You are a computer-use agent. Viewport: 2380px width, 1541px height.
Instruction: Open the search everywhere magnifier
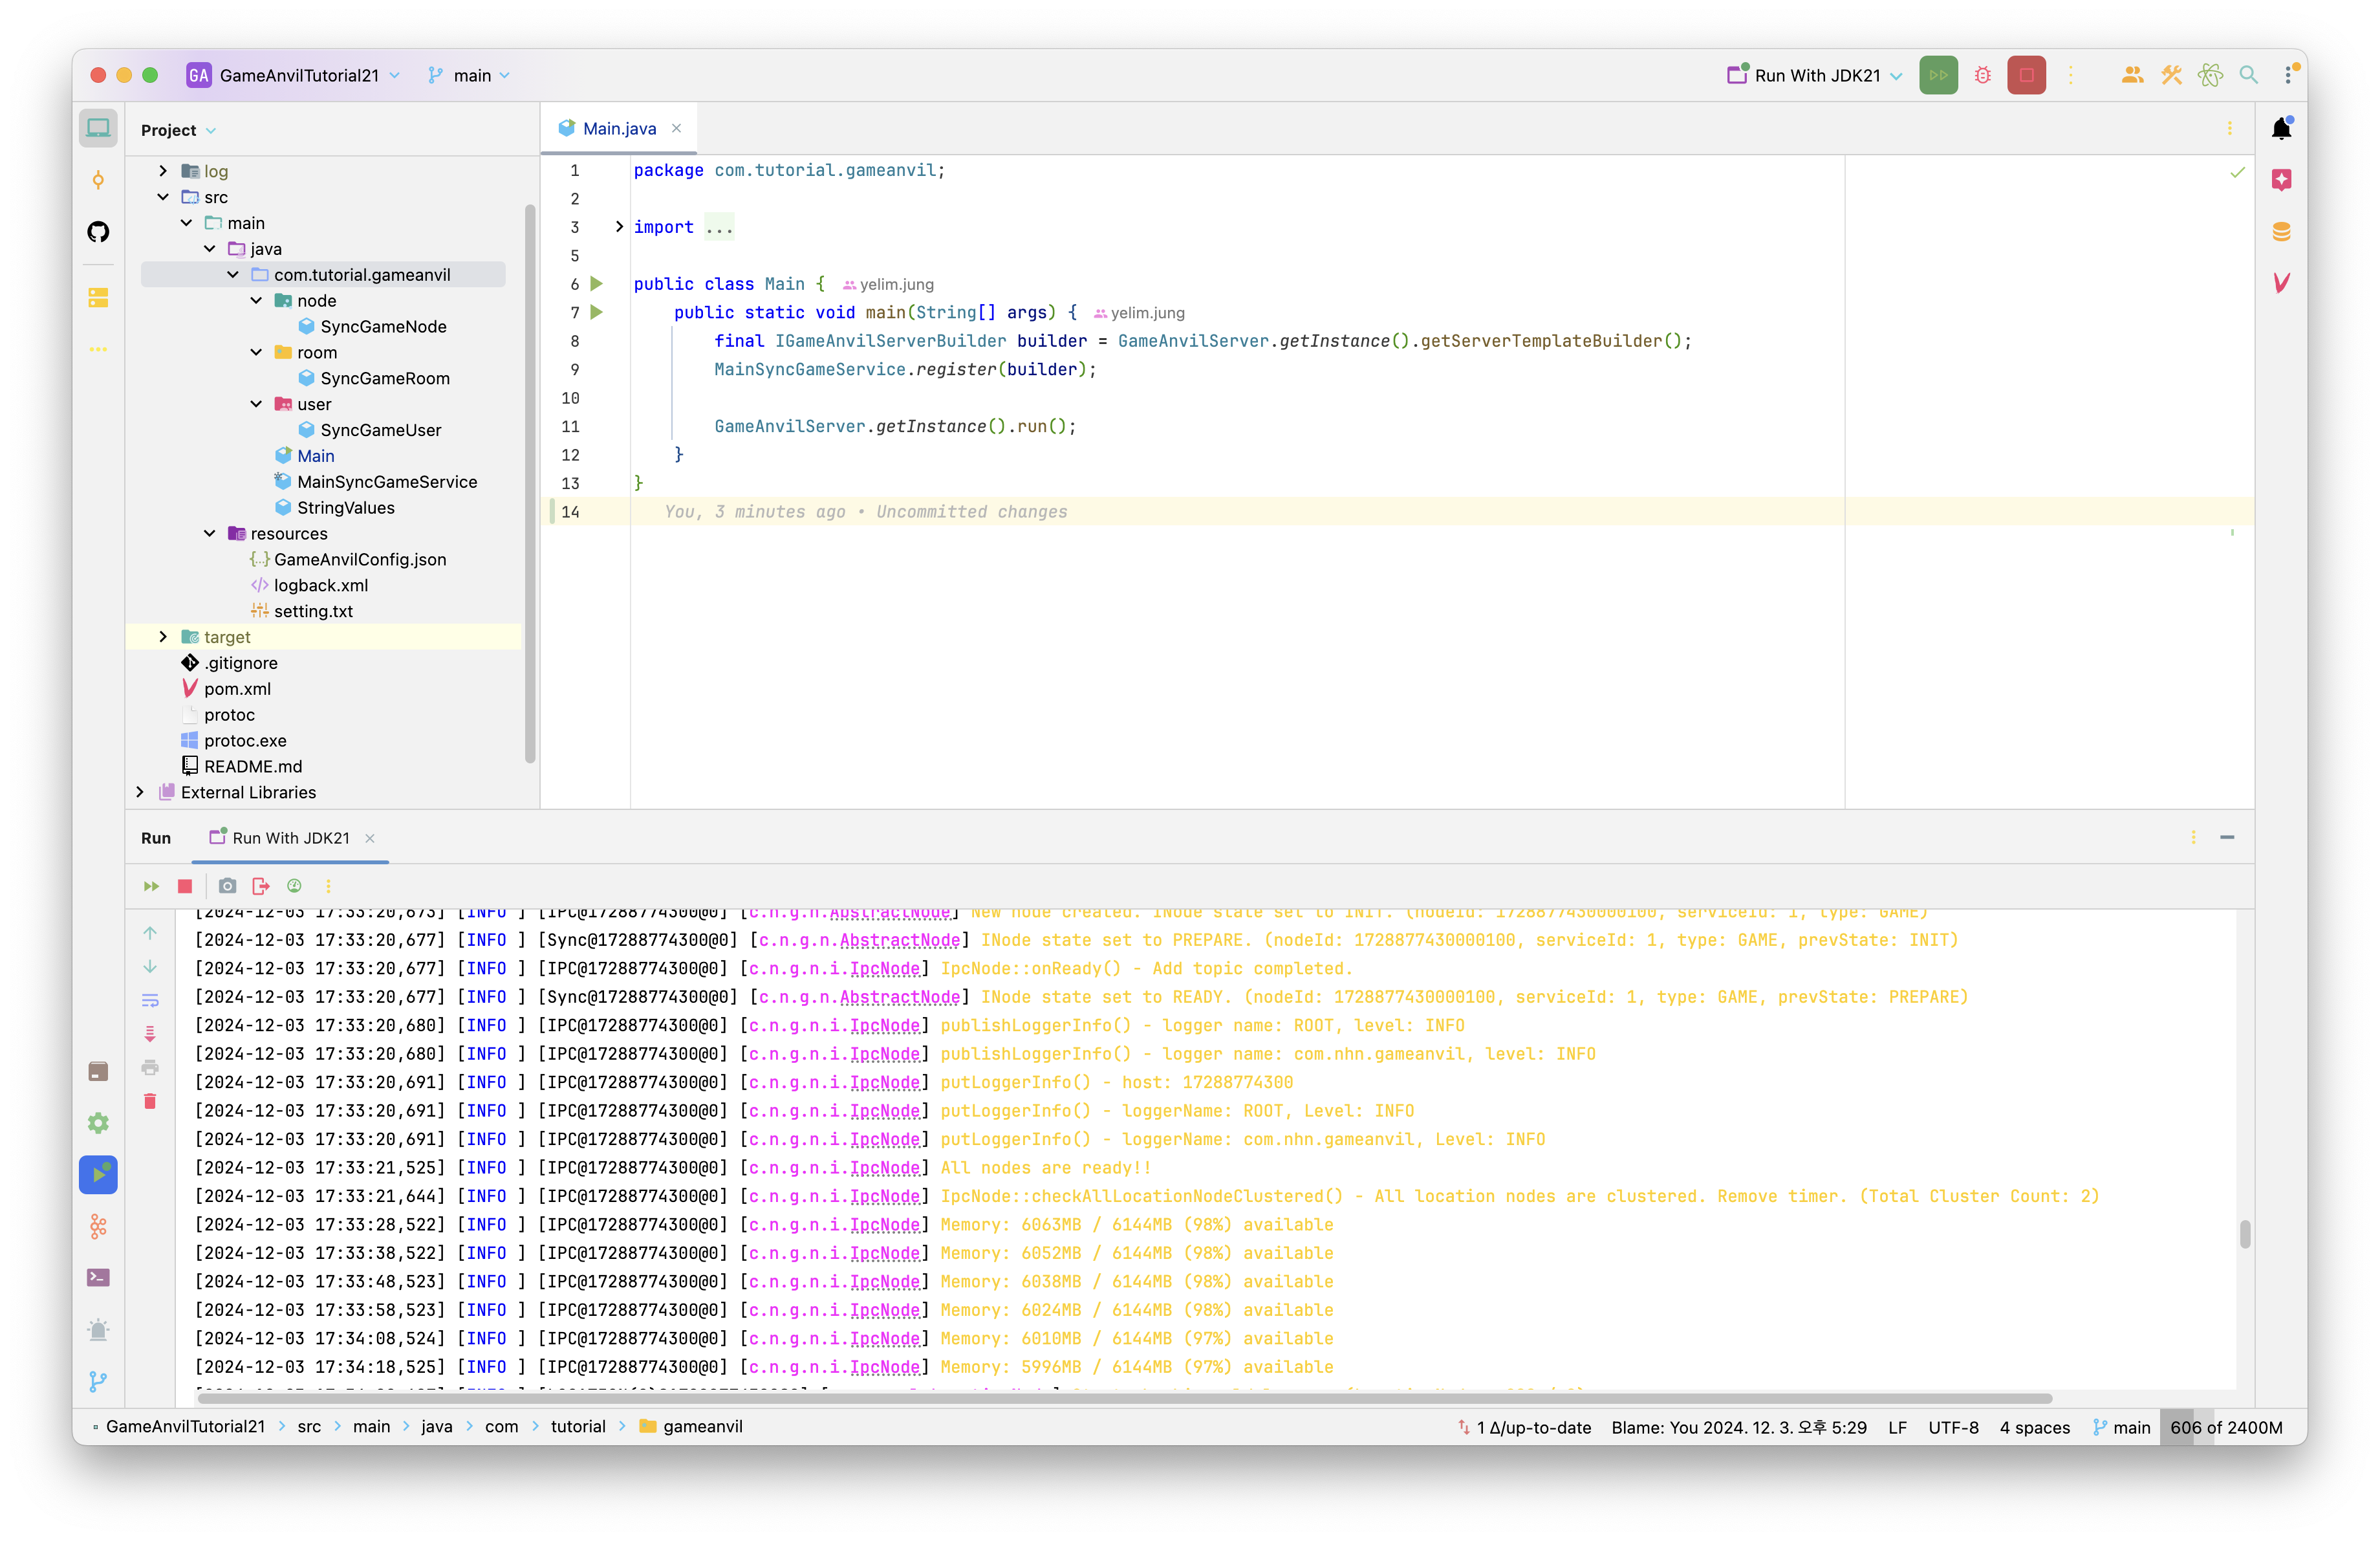pyautogui.click(x=2248, y=75)
